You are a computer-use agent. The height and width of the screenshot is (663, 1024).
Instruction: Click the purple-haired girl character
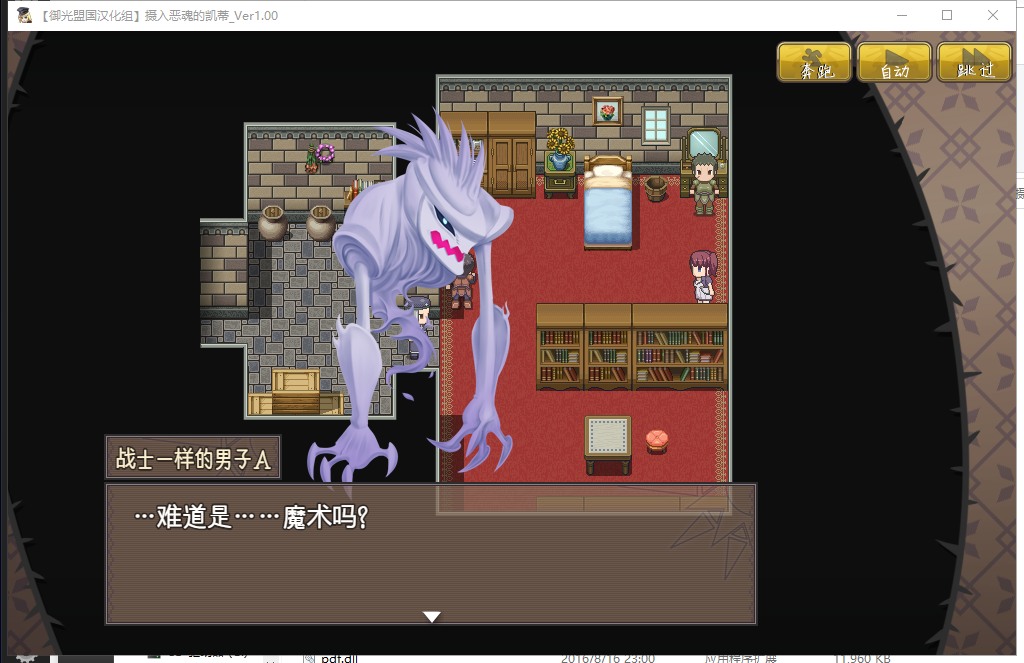coord(703,276)
